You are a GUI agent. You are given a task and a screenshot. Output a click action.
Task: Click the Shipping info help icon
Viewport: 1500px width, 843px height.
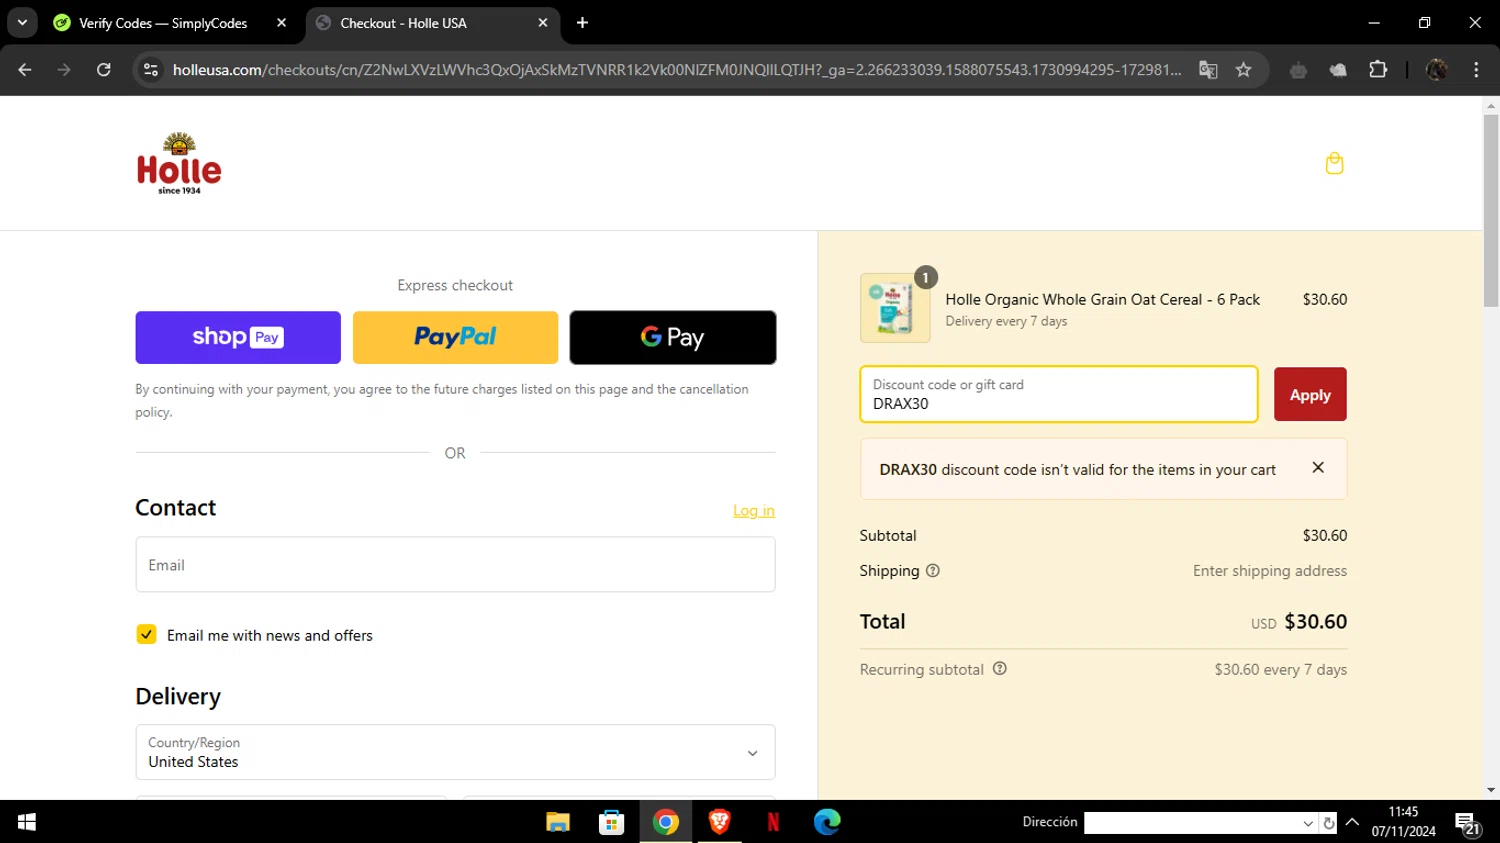pos(933,571)
